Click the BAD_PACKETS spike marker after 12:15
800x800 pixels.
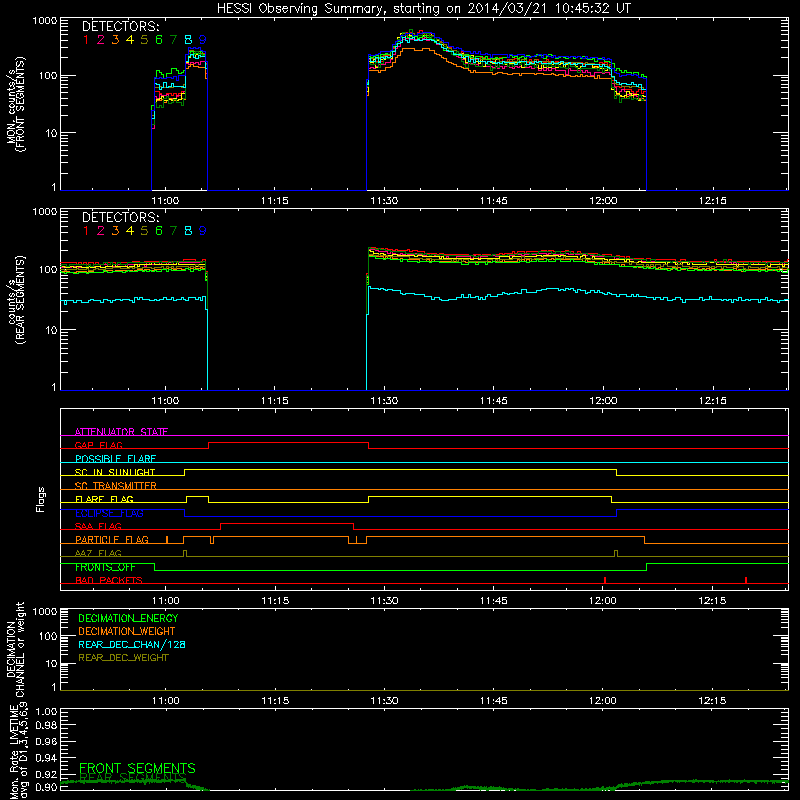[746, 580]
